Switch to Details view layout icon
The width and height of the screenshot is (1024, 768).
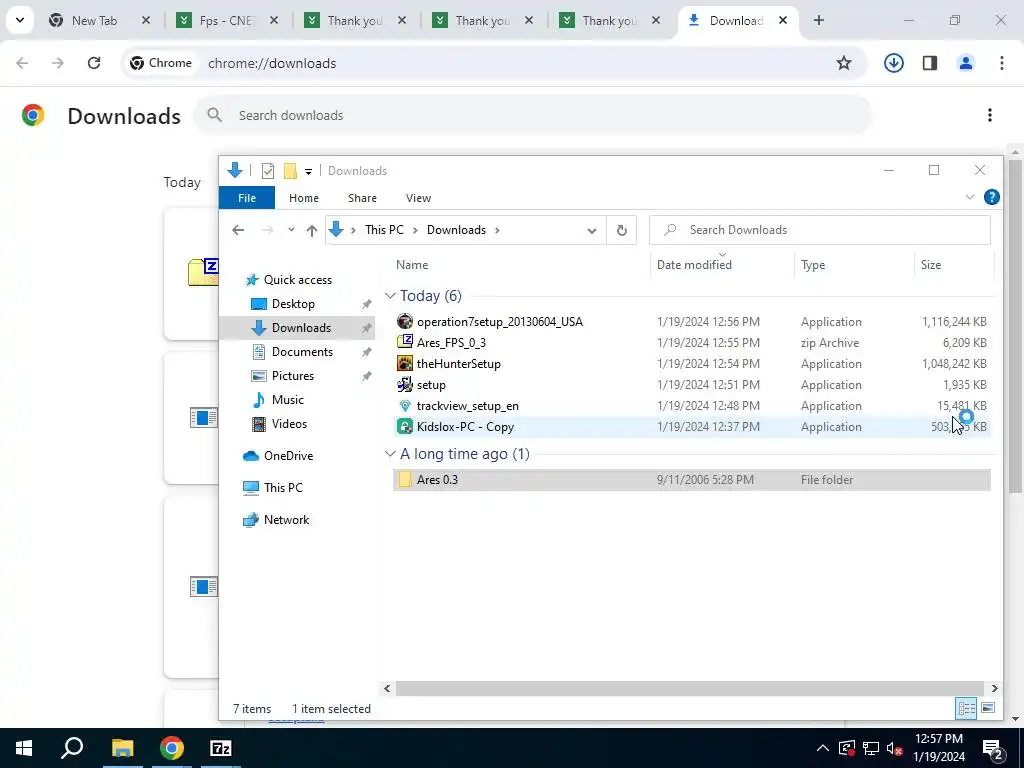click(x=966, y=708)
